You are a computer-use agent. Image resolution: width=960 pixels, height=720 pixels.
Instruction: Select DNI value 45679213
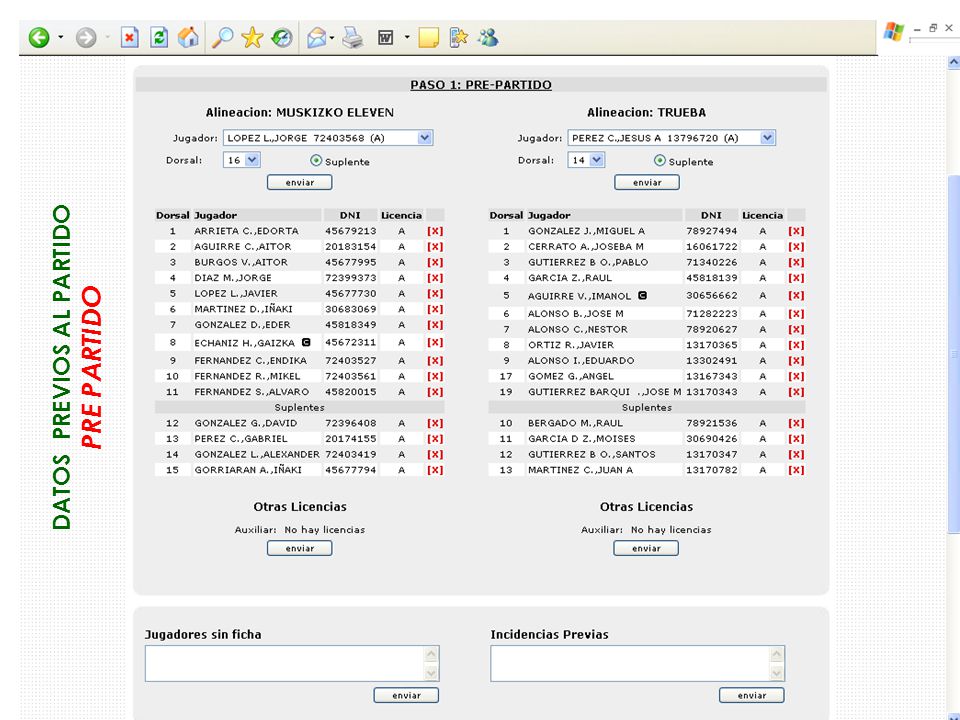pos(350,231)
